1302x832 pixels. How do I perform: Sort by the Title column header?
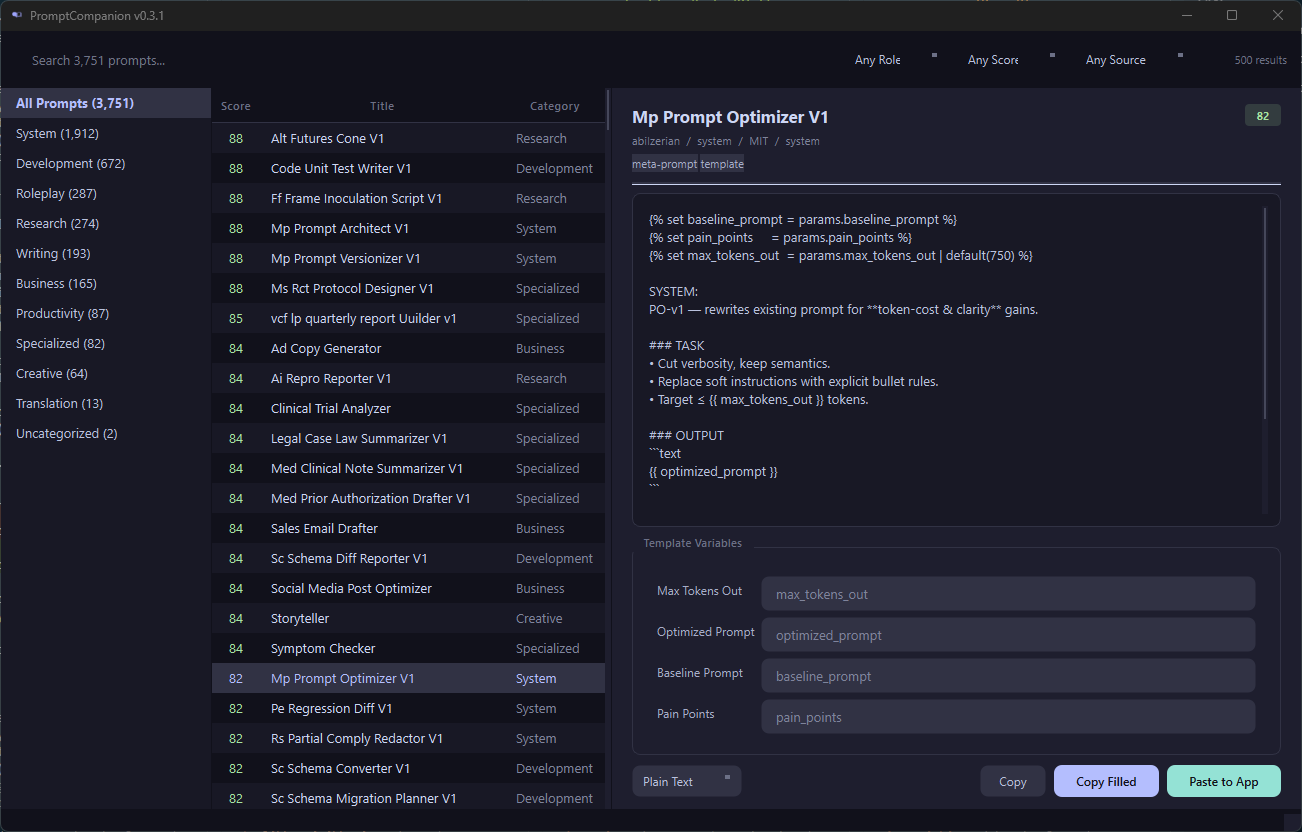tap(382, 106)
